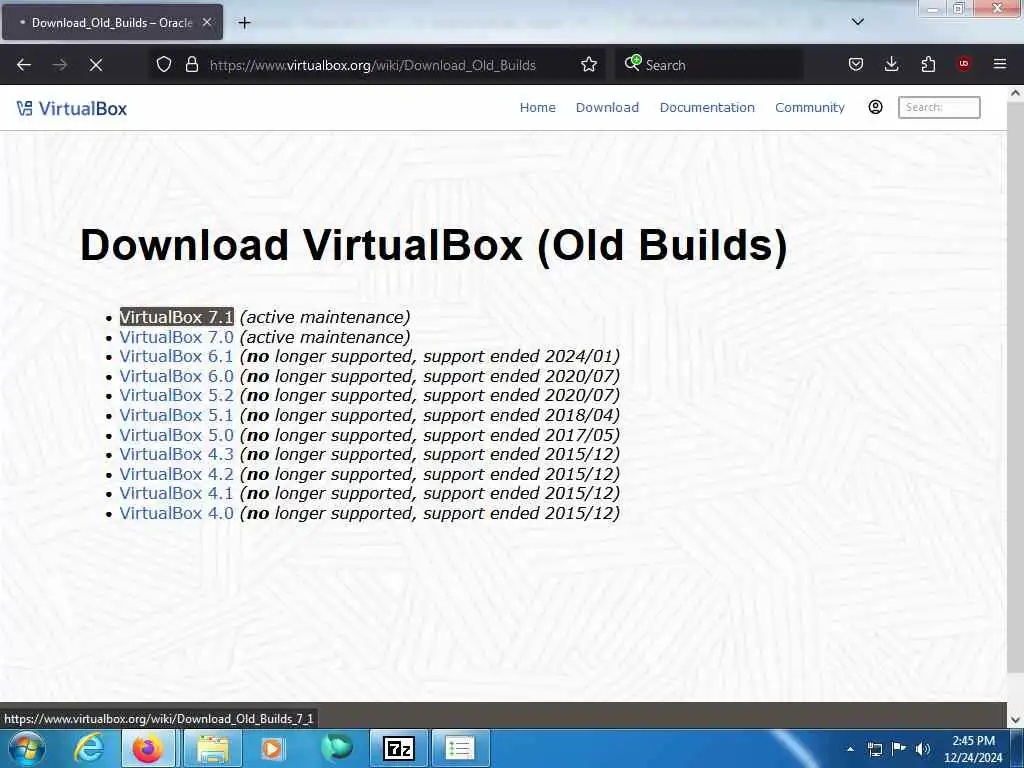
Task: Open the Windows Start button
Action: (x=27, y=748)
